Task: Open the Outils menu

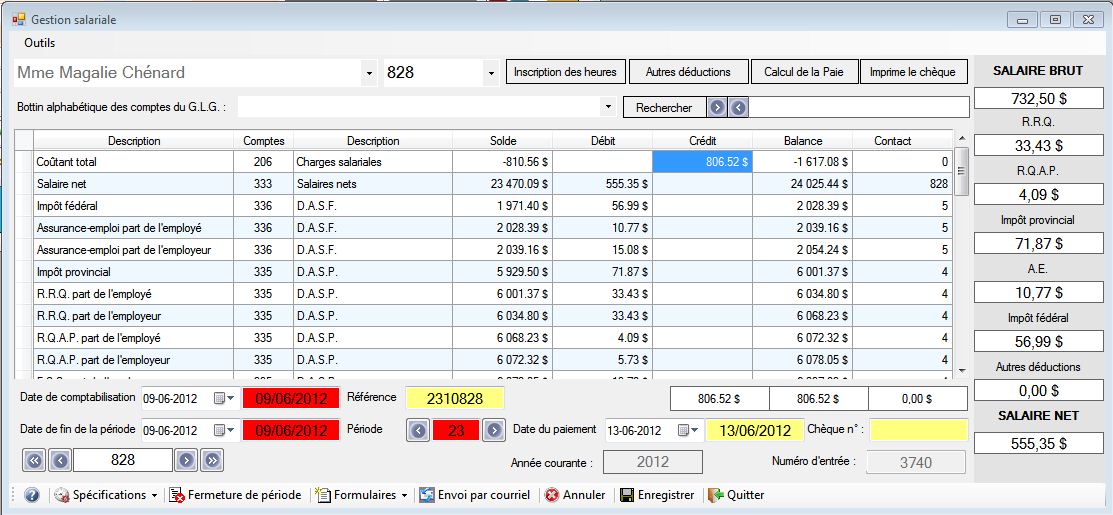Action: coord(40,43)
